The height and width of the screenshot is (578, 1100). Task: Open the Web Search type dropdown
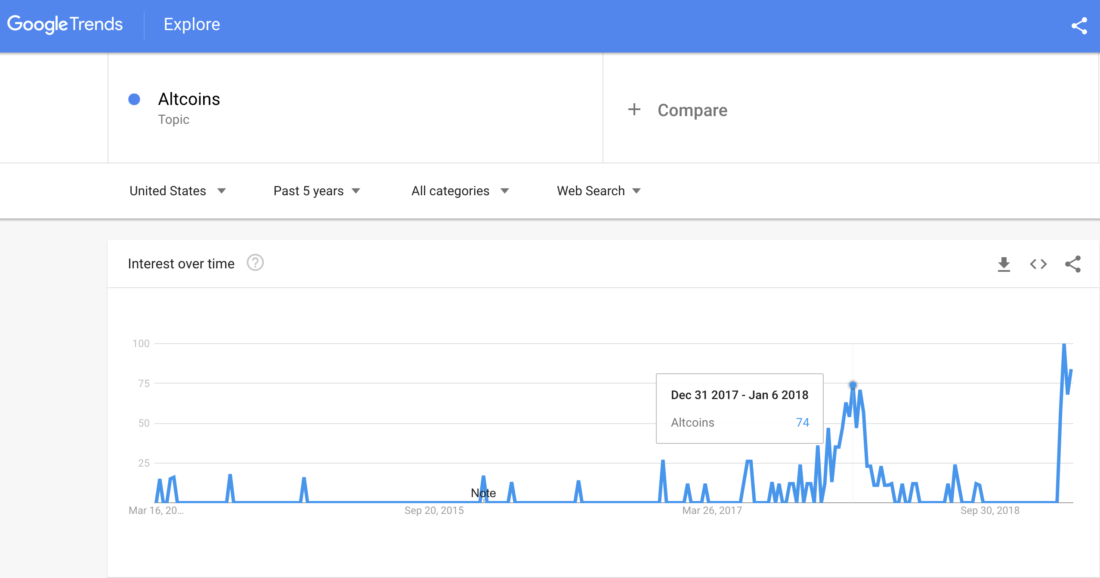coord(597,190)
